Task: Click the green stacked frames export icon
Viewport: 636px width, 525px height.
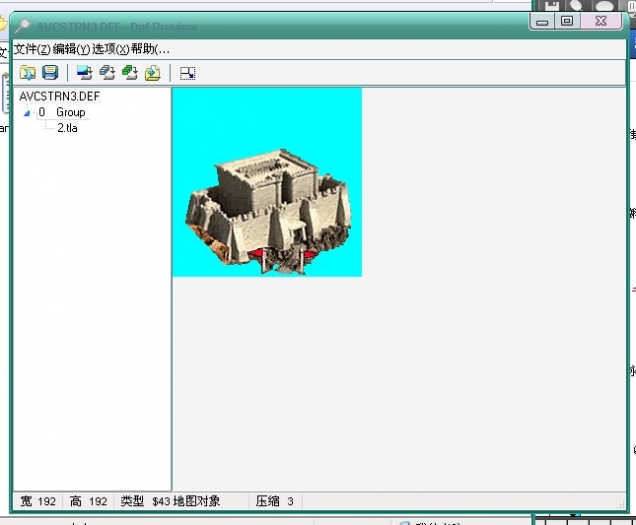Action: tap(129, 72)
